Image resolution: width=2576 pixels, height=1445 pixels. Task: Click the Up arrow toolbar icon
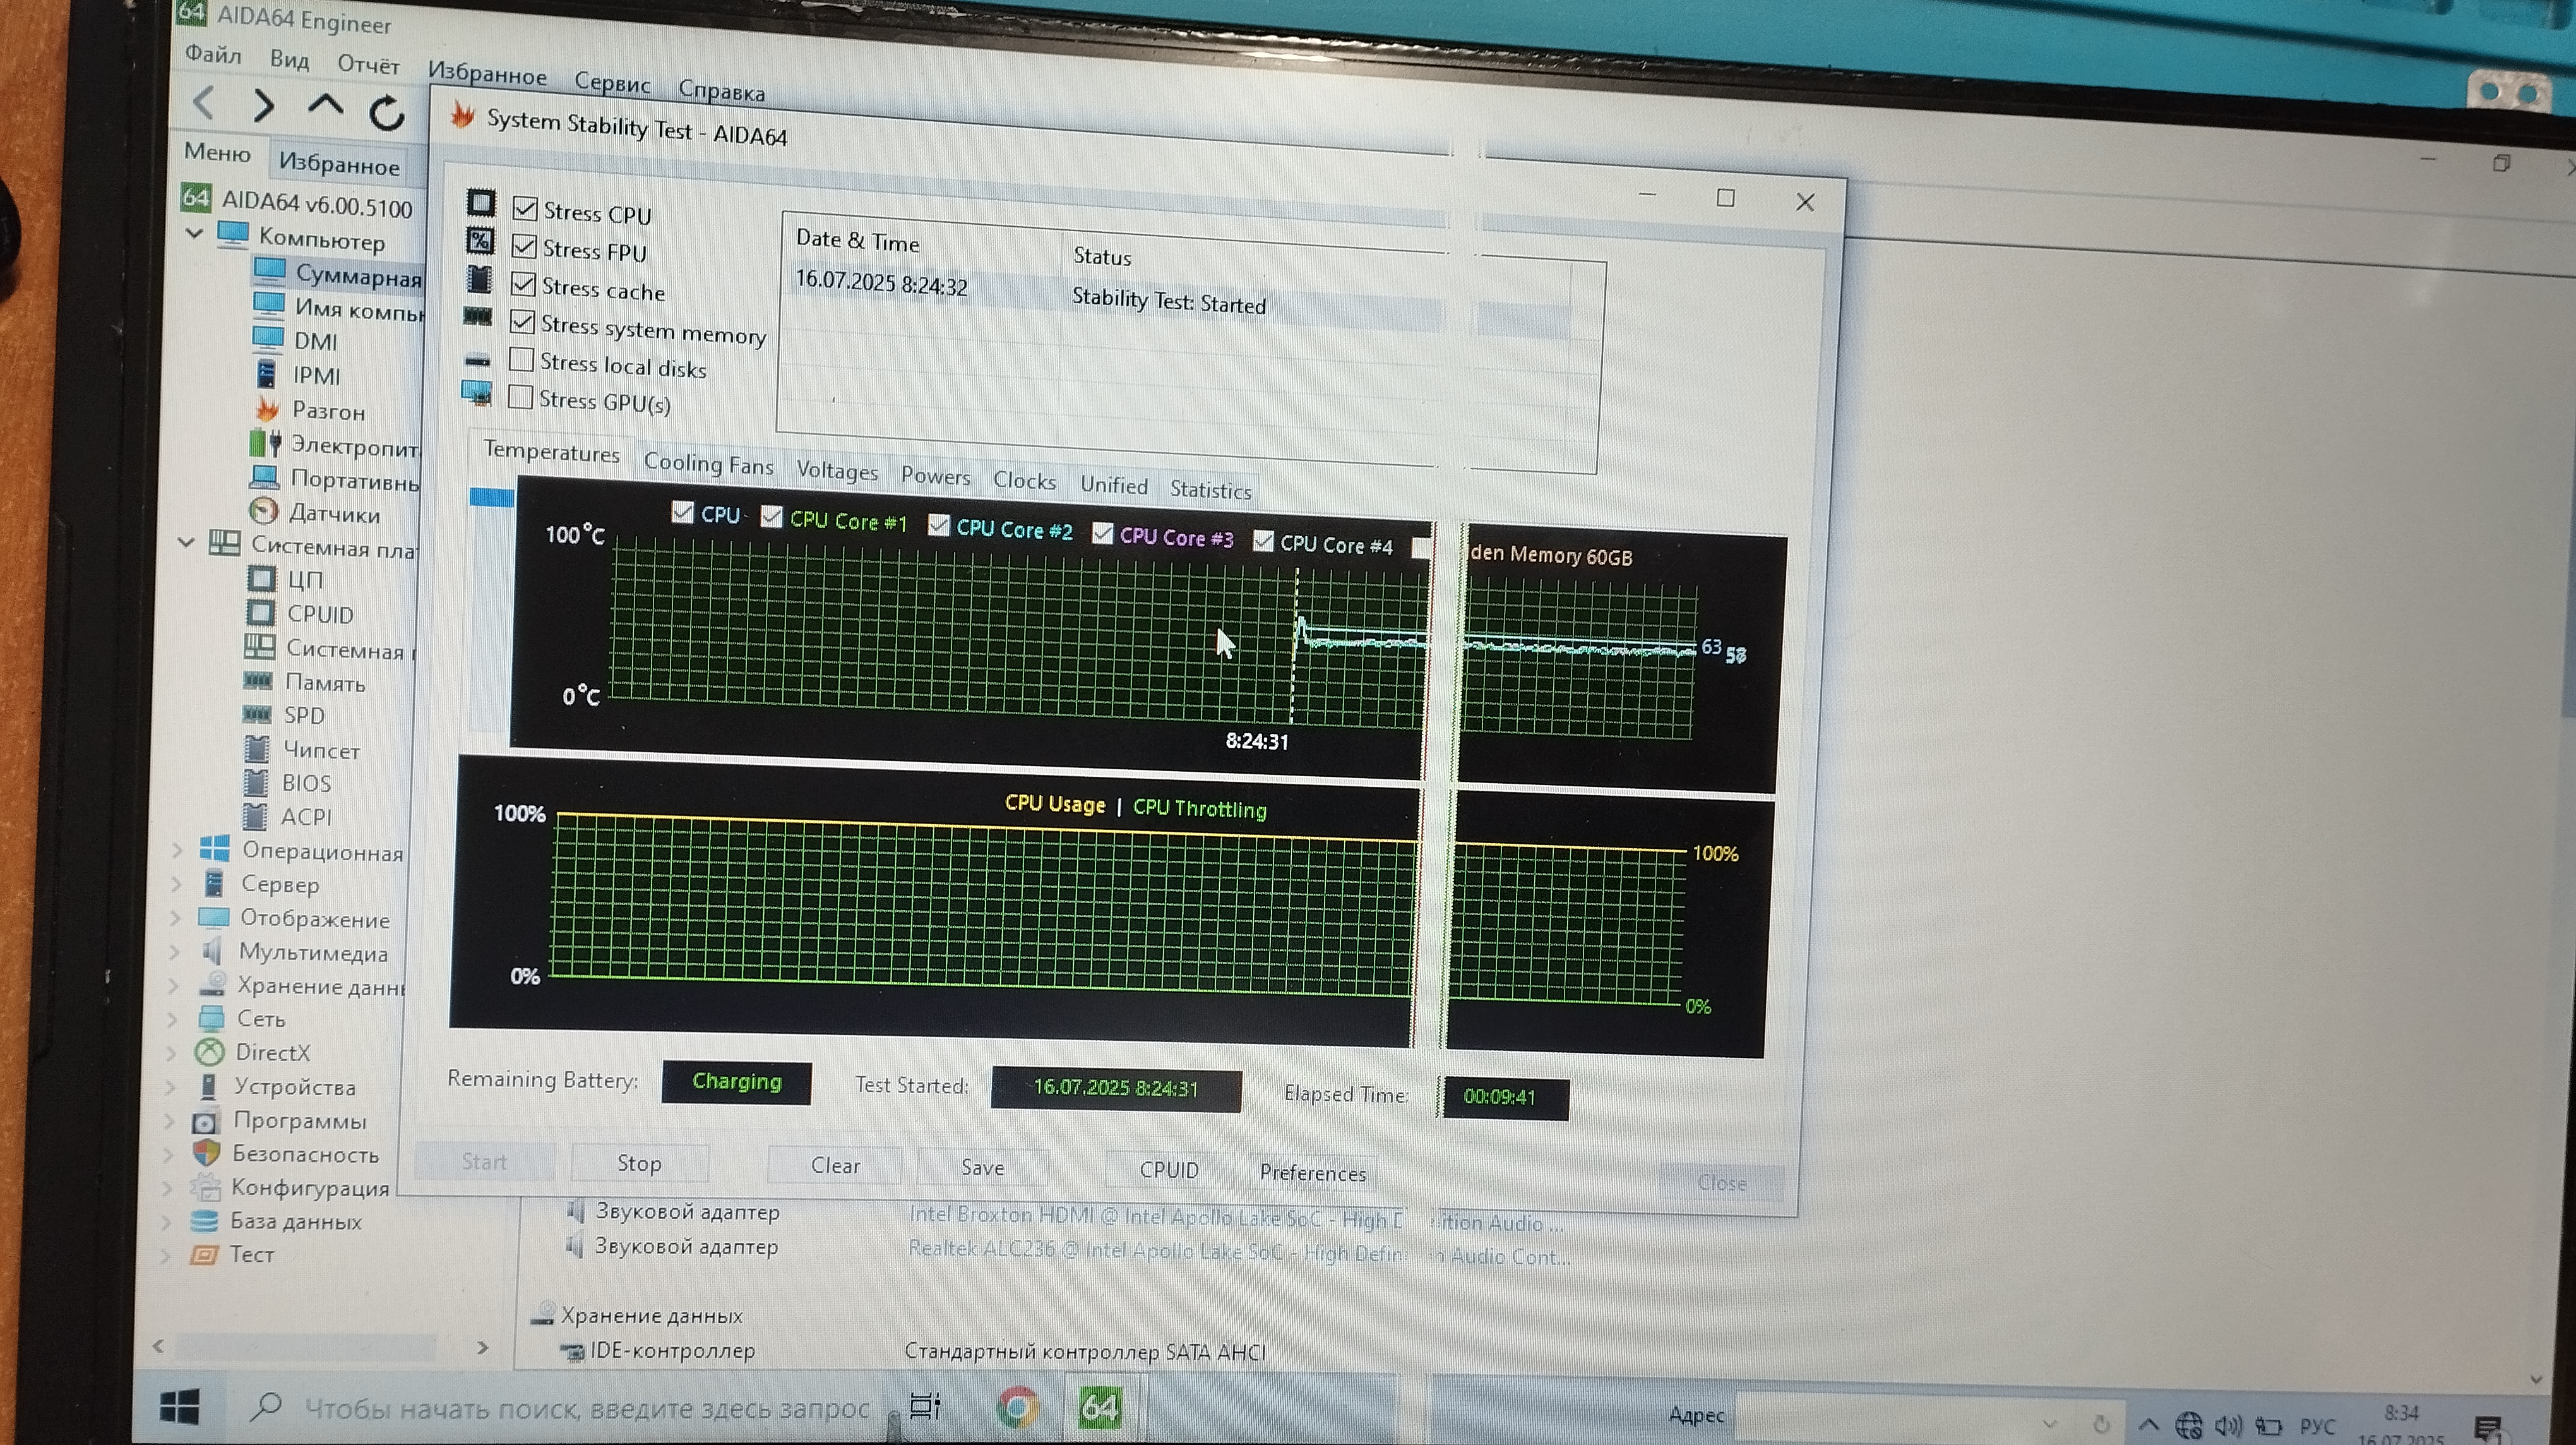pos(325,105)
